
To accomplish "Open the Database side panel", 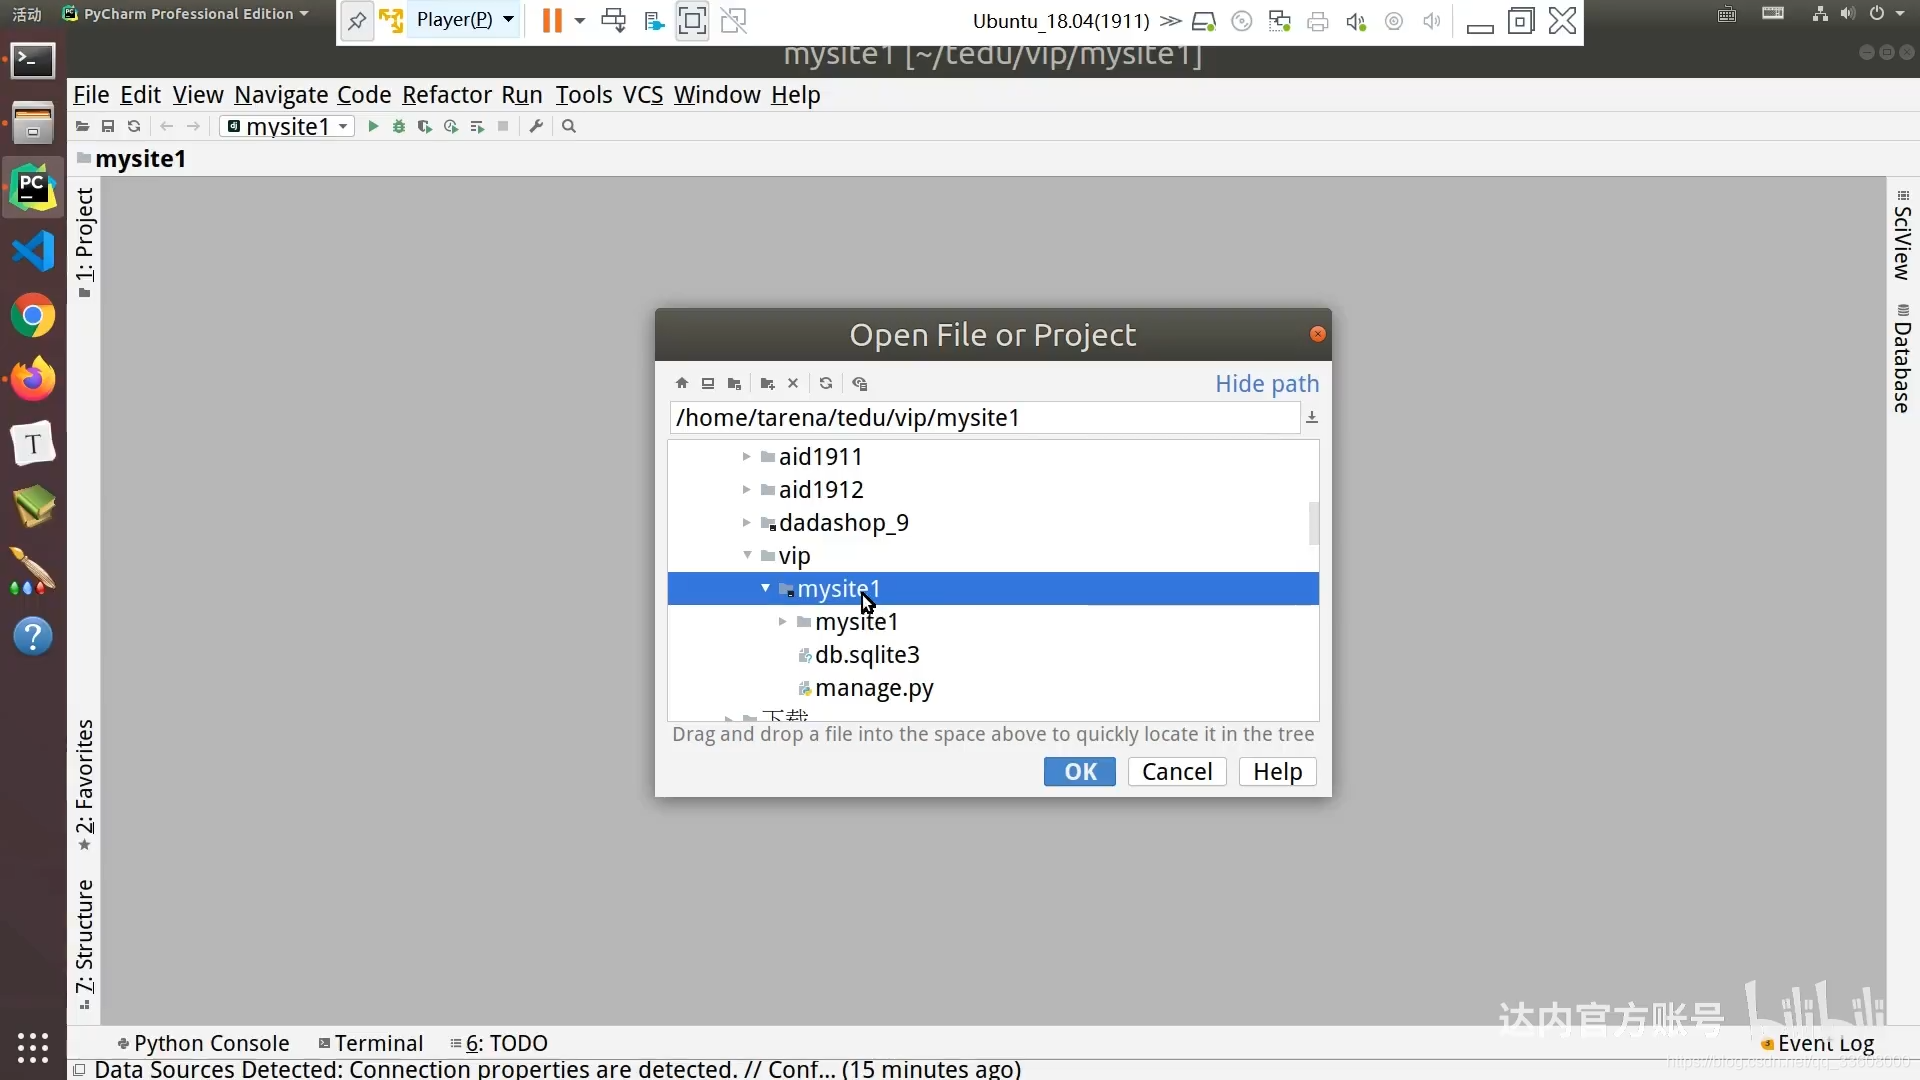I will (1902, 359).
